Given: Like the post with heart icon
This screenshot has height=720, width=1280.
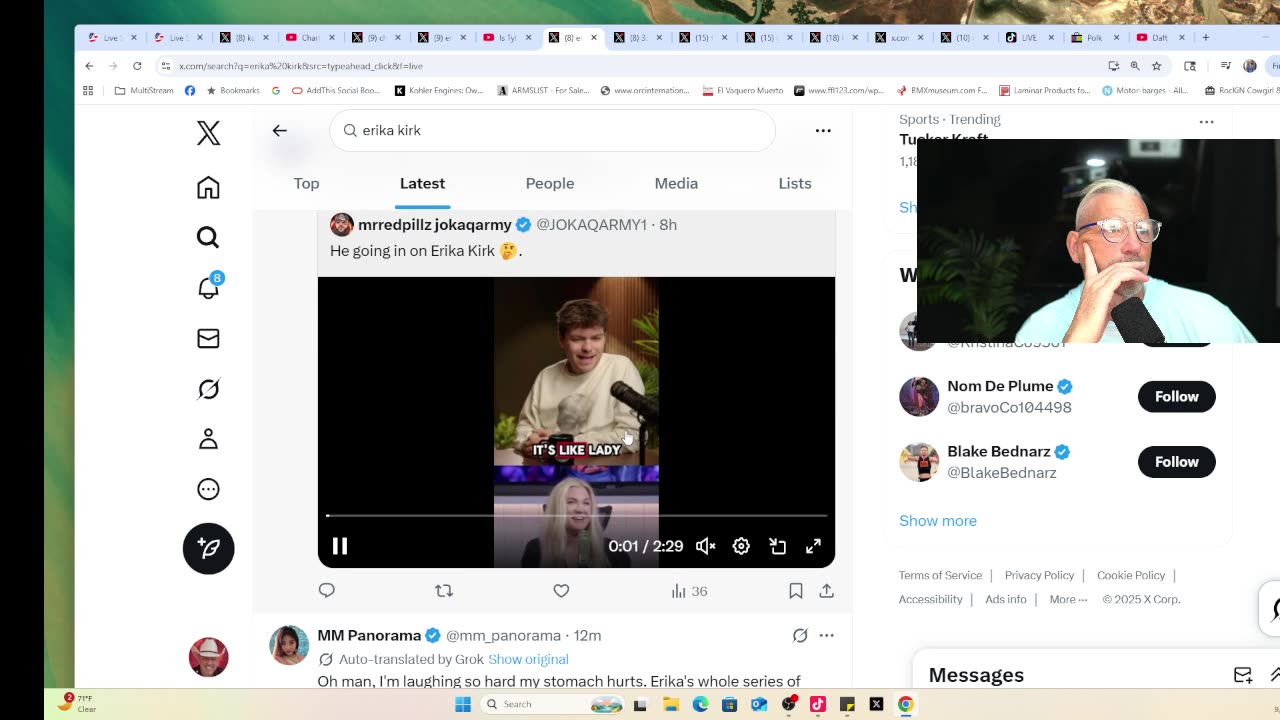Looking at the screenshot, I should coord(561,591).
